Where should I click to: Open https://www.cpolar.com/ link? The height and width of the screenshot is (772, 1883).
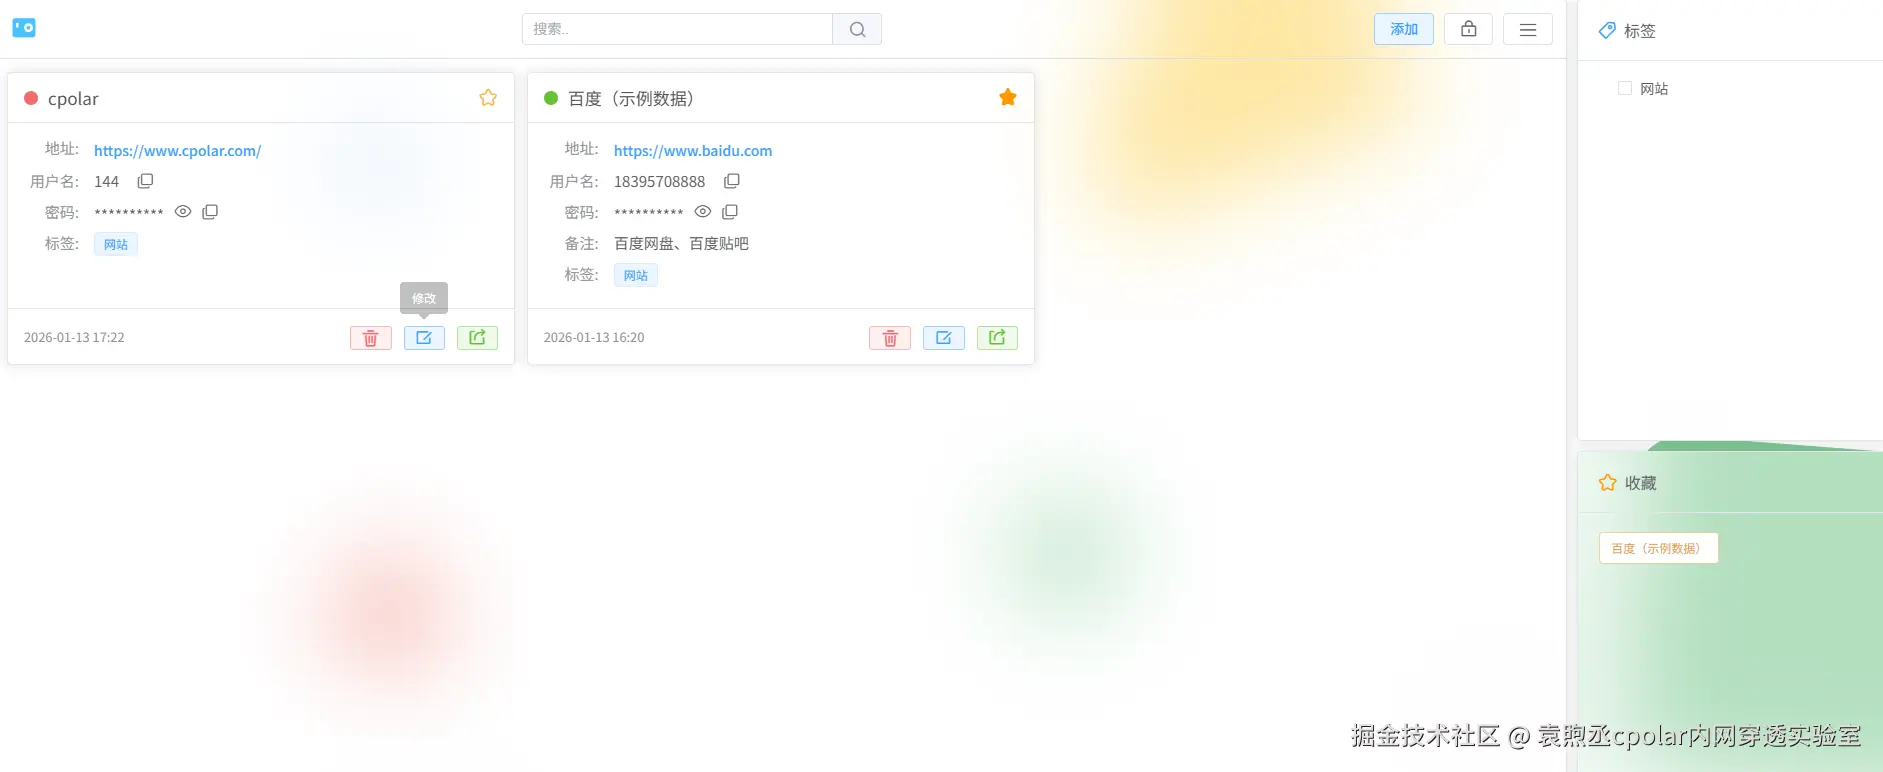pyautogui.click(x=177, y=151)
